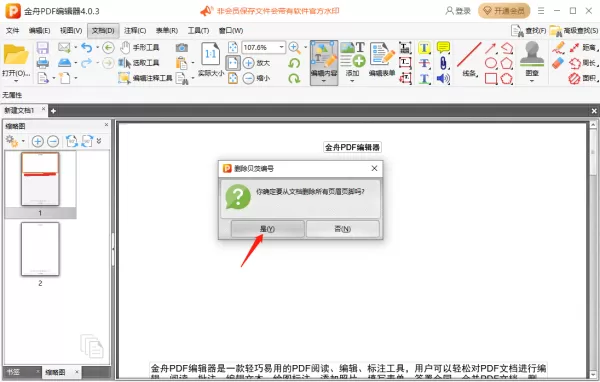Click the 放大 zoom in button
600x382 pixels.
tap(256, 63)
